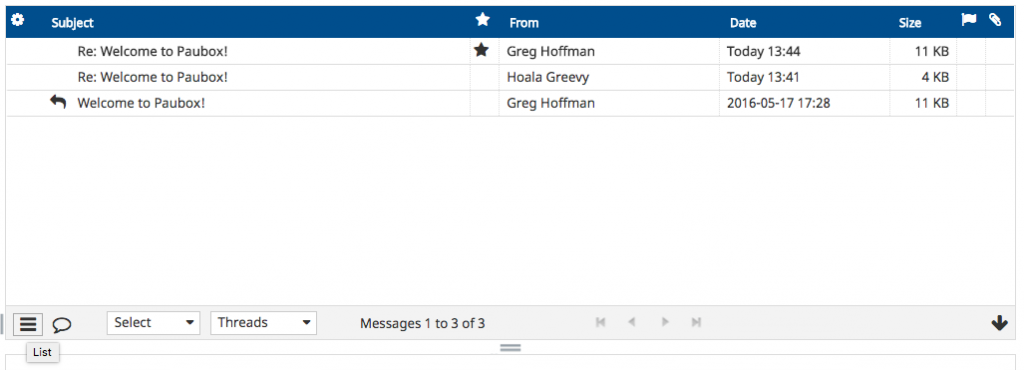Click the attachment paperclip column header
The image size is (1024, 370).
pyautogui.click(x=995, y=20)
